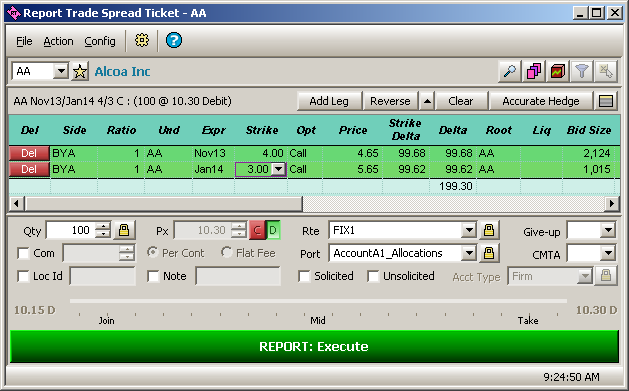This screenshot has width=629, height=391.
Task: Click the magenta stacked windows icon
Action: click(x=534, y=72)
